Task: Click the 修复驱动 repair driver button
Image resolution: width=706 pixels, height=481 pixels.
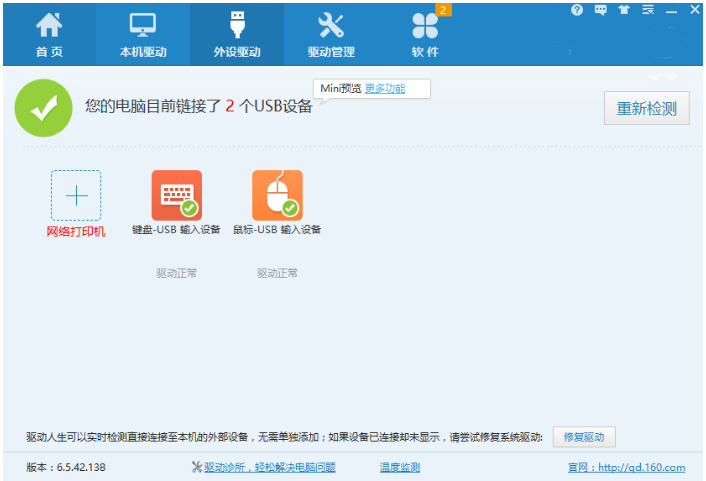Action: [584, 437]
